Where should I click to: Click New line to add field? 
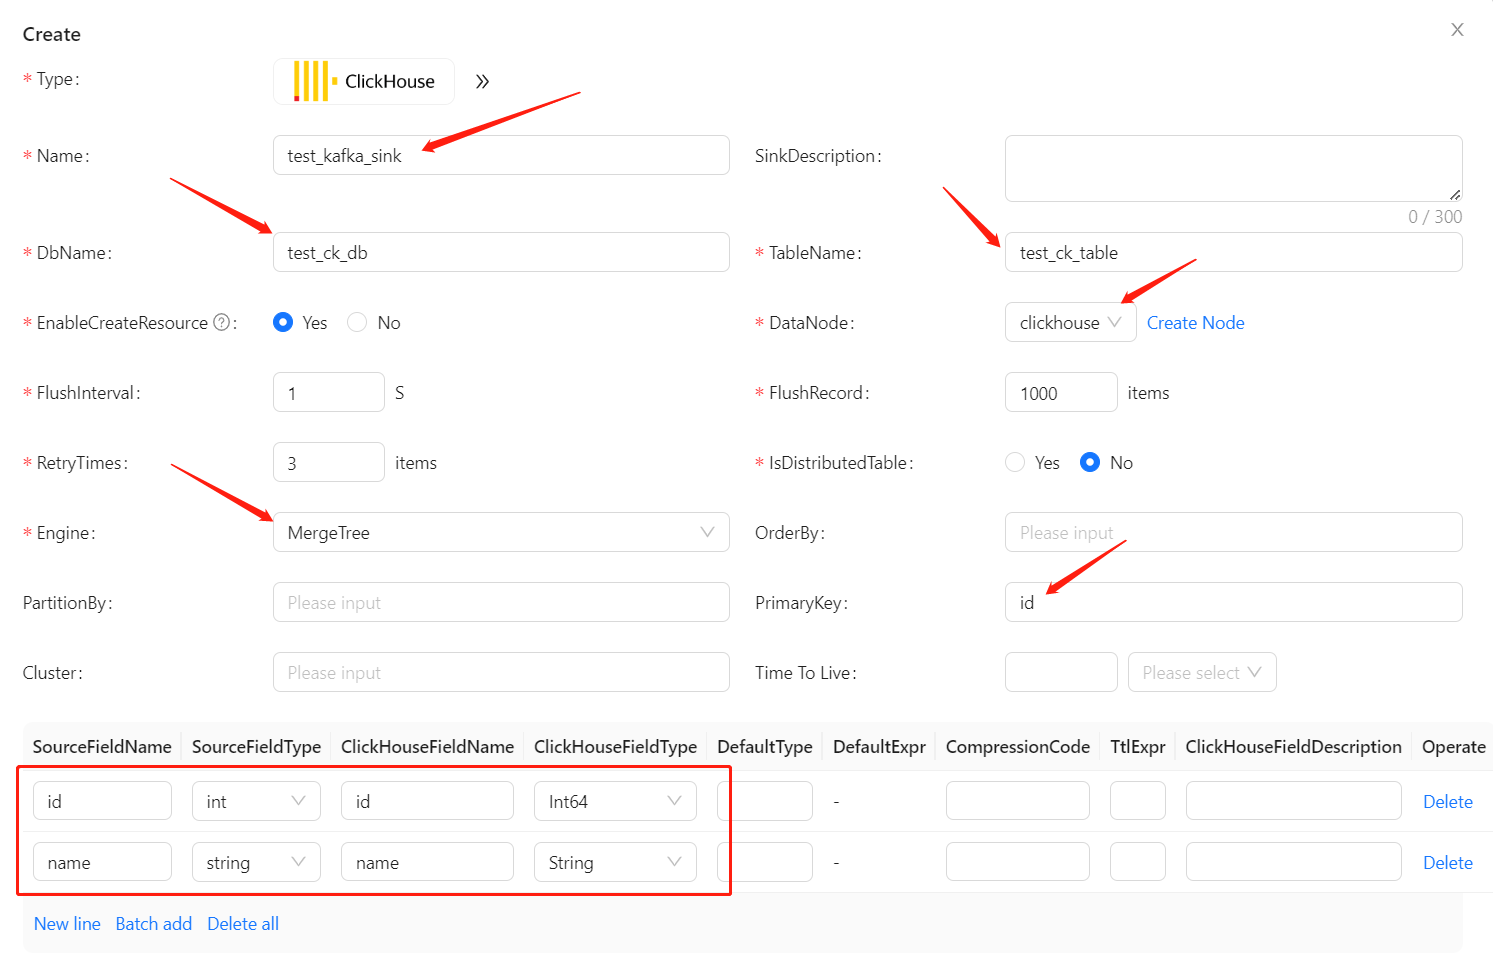pos(67,924)
